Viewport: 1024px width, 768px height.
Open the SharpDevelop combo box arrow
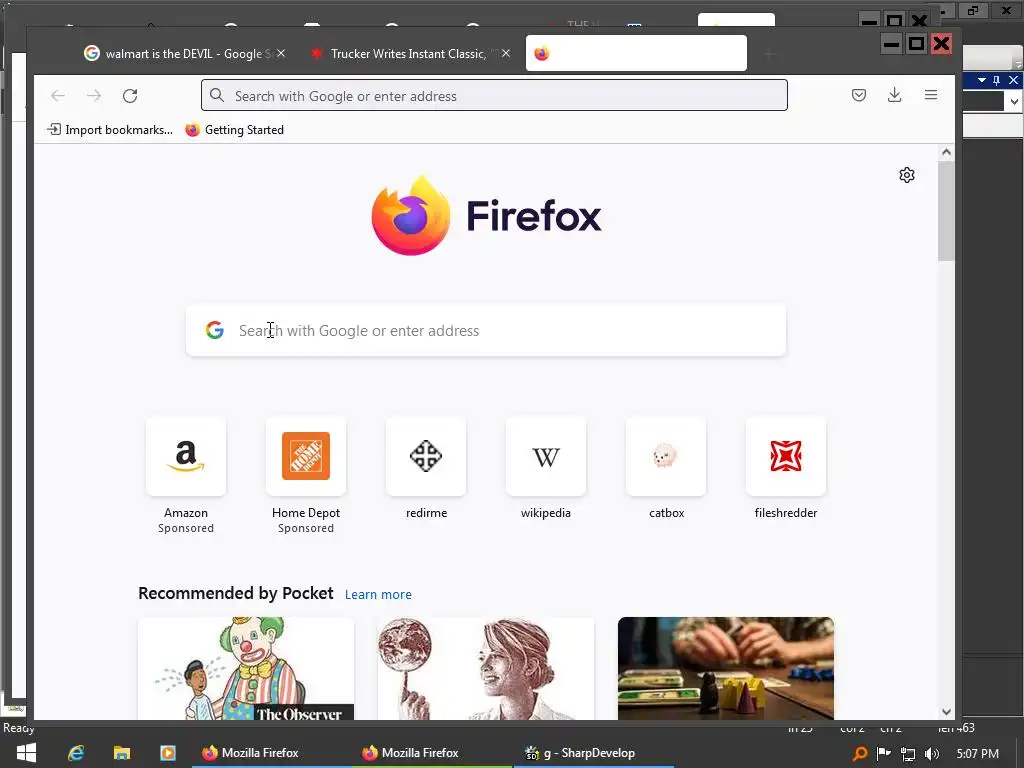click(1014, 101)
